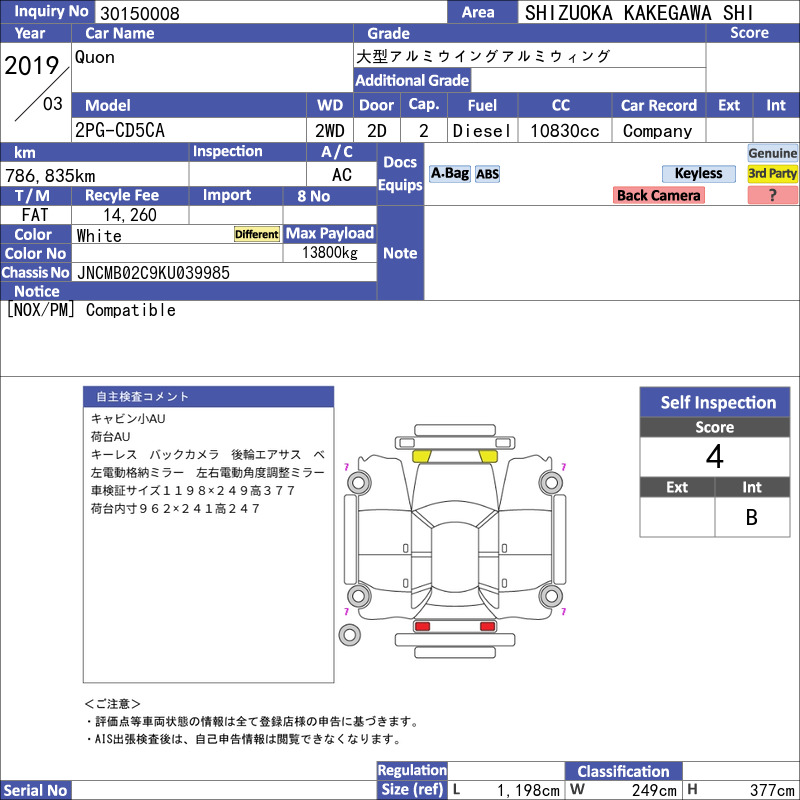The width and height of the screenshot is (800, 800).
Task: Click the Keyless equipment badge
Action: tap(698, 173)
